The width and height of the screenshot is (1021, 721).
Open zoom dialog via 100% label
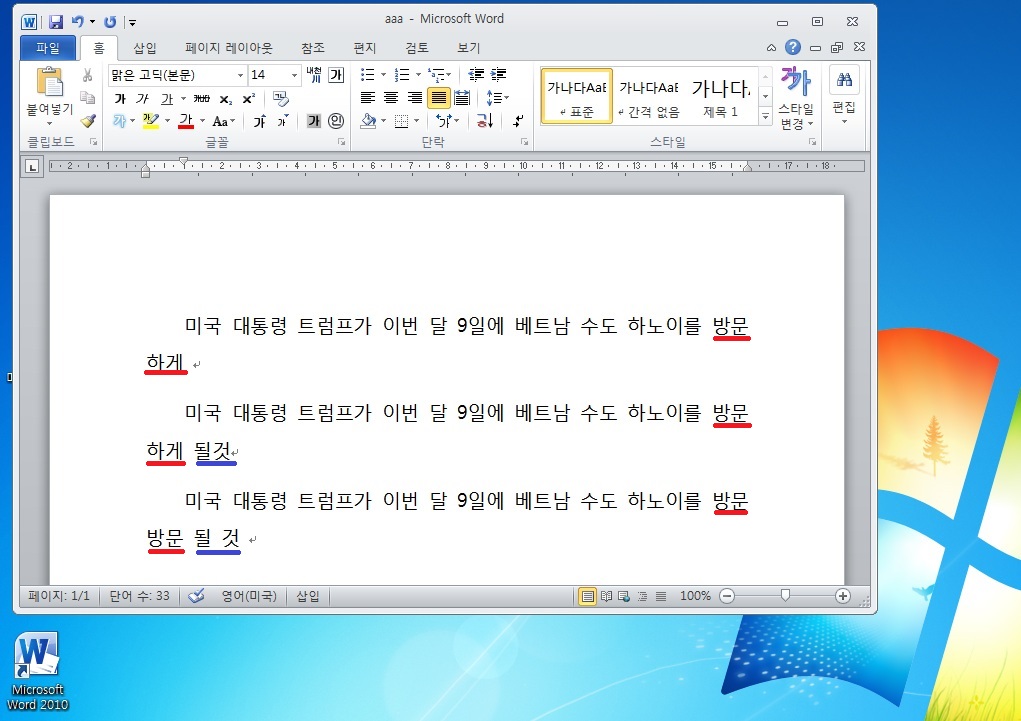695,596
